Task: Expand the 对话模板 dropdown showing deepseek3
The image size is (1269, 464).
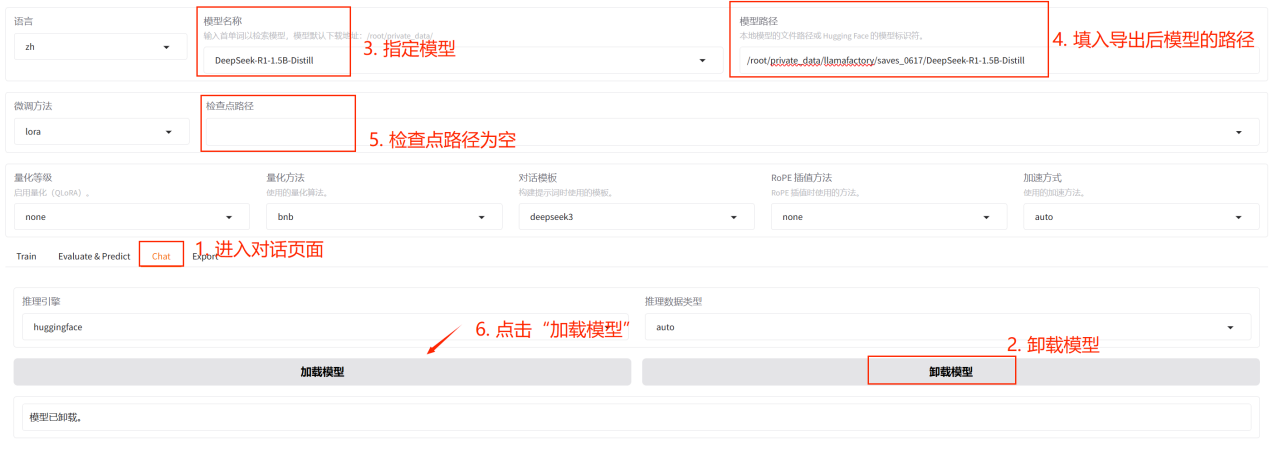Action: (636, 217)
